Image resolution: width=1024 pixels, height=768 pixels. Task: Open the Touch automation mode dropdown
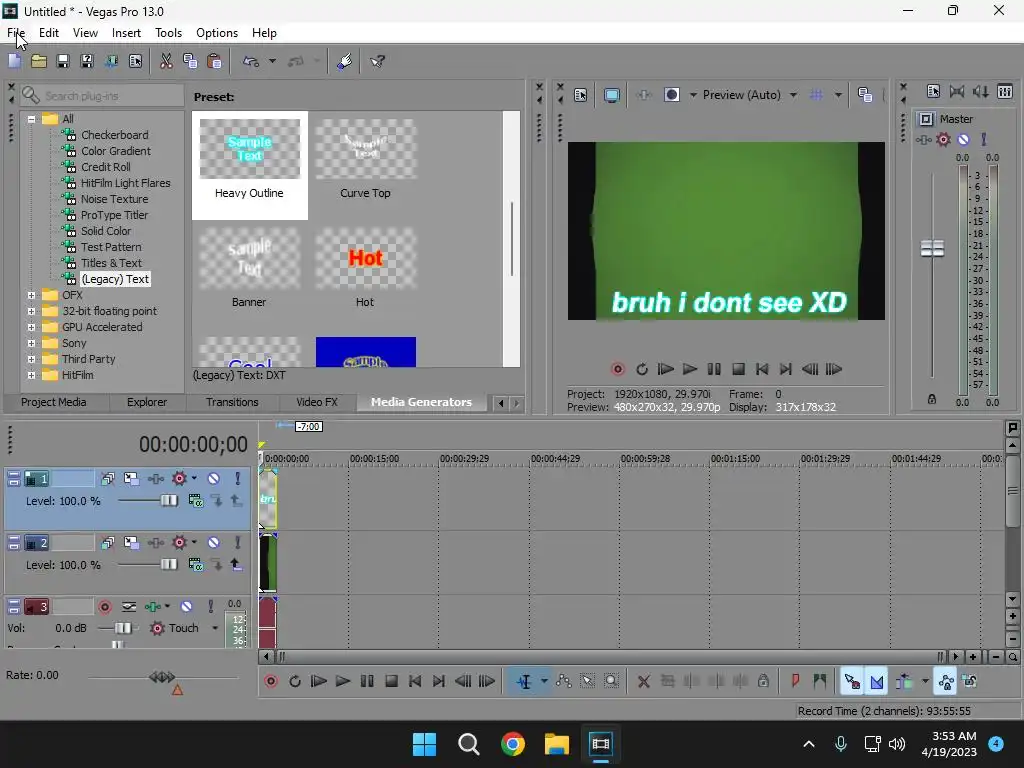215,628
